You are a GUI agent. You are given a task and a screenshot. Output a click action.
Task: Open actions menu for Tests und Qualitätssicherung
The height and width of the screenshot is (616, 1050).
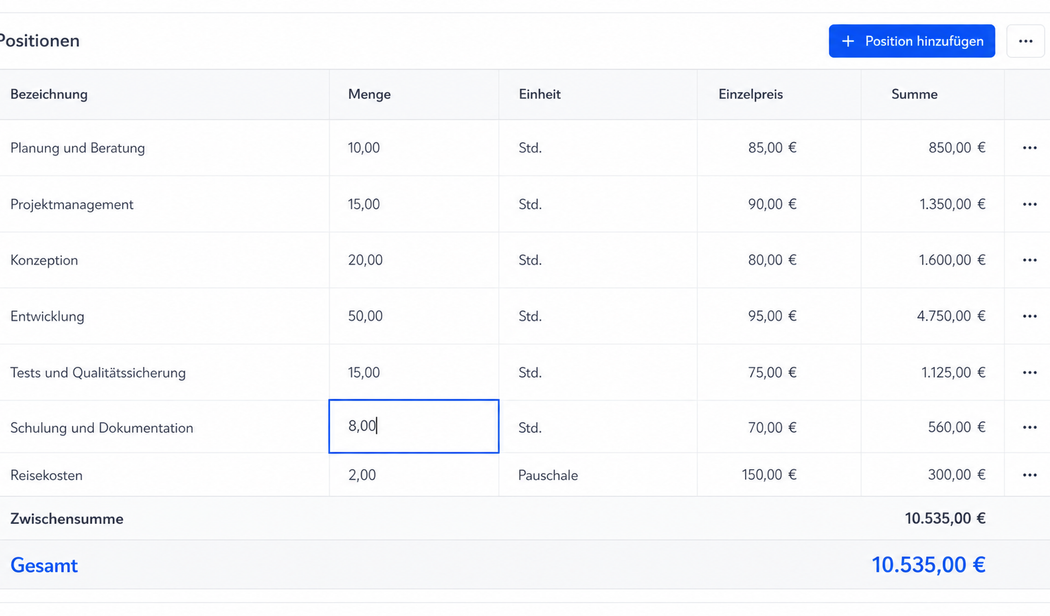1029,372
